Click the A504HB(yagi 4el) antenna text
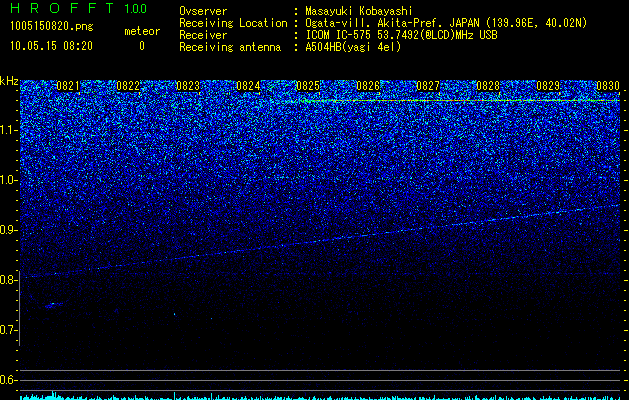 click(353, 47)
